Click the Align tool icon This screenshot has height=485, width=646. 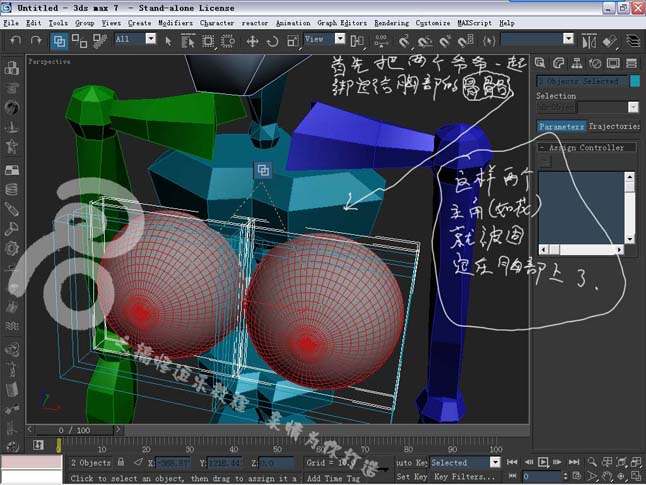point(609,41)
